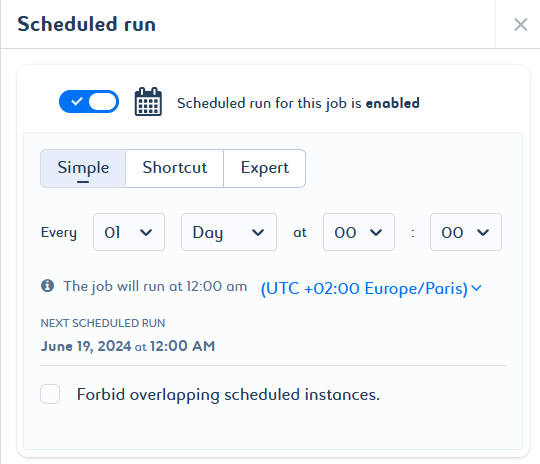
Task: Switch to the Expert tab
Action: [x=264, y=168]
